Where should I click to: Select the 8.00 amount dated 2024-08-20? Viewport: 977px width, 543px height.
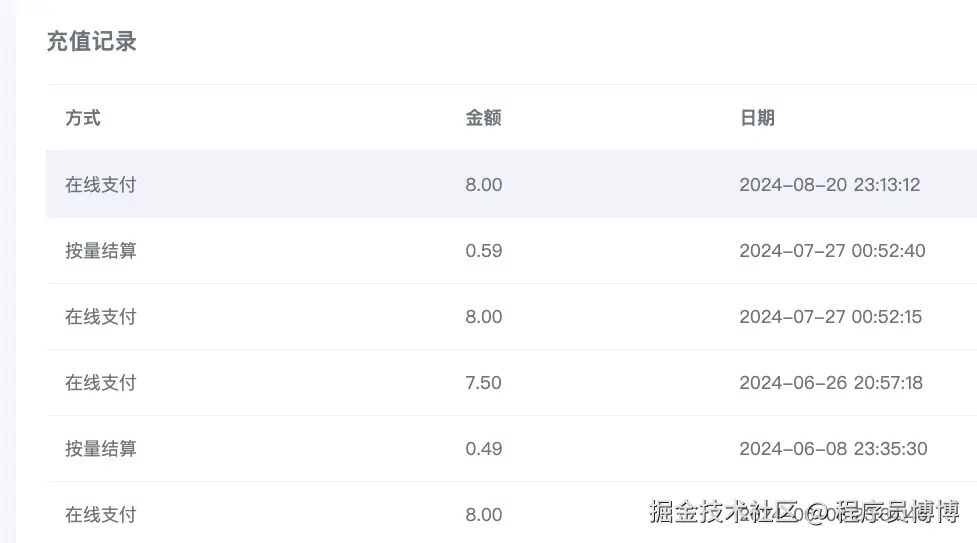[484, 185]
